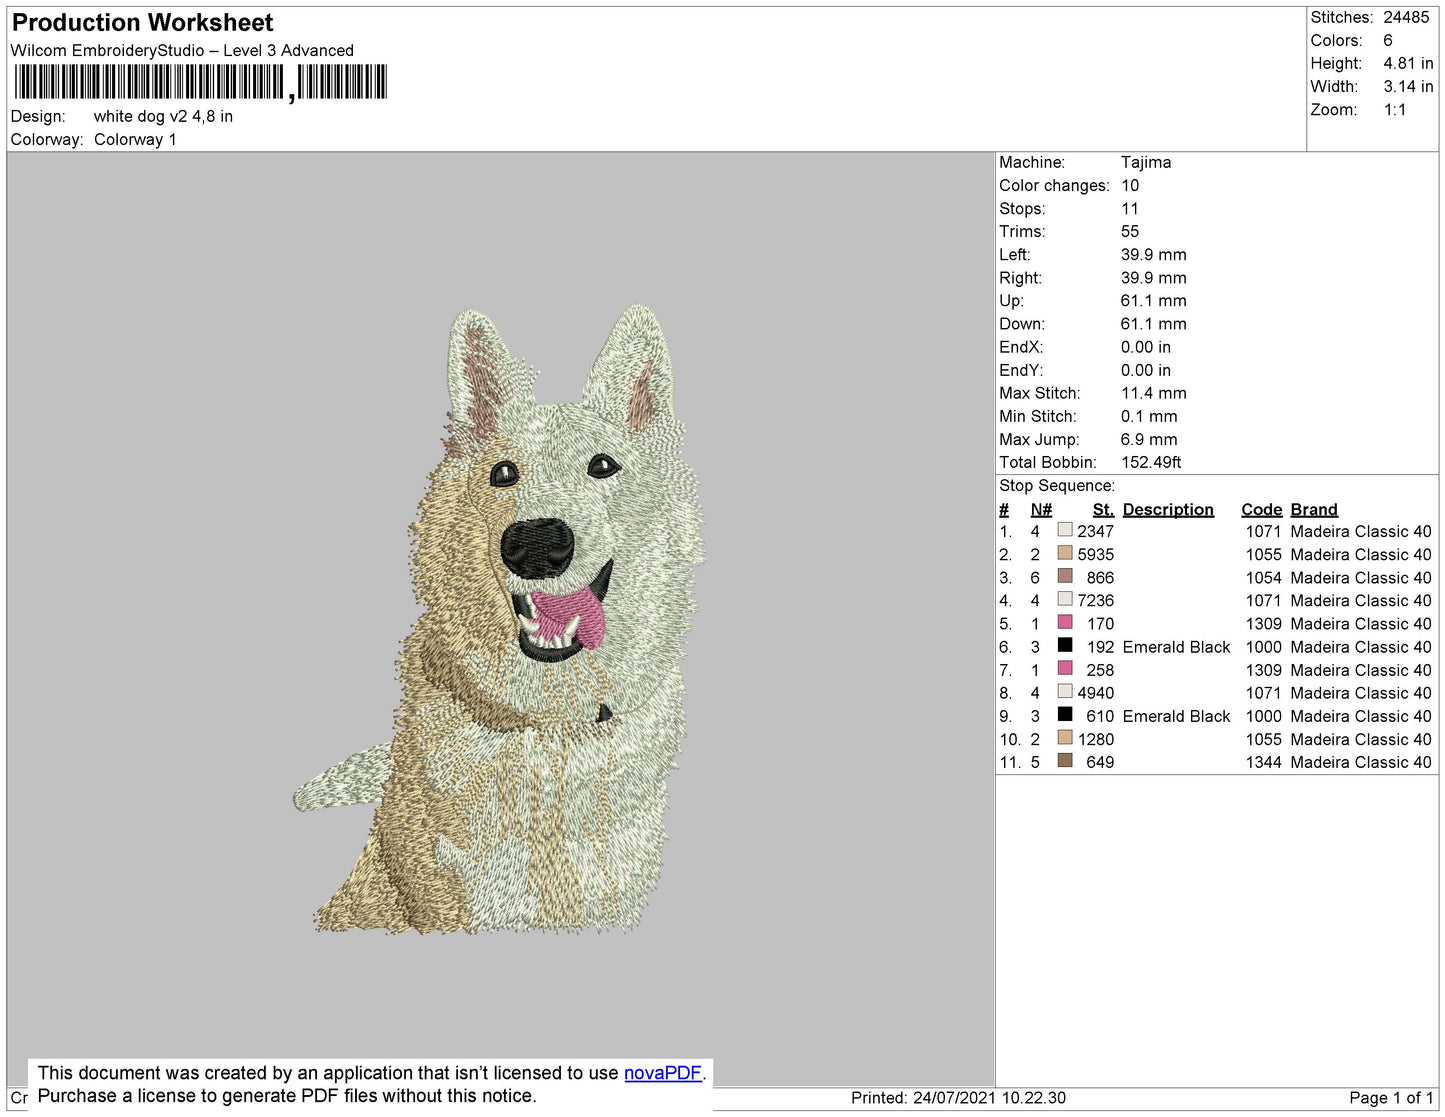Click the zoom value '1:1'

tap(1395, 110)
